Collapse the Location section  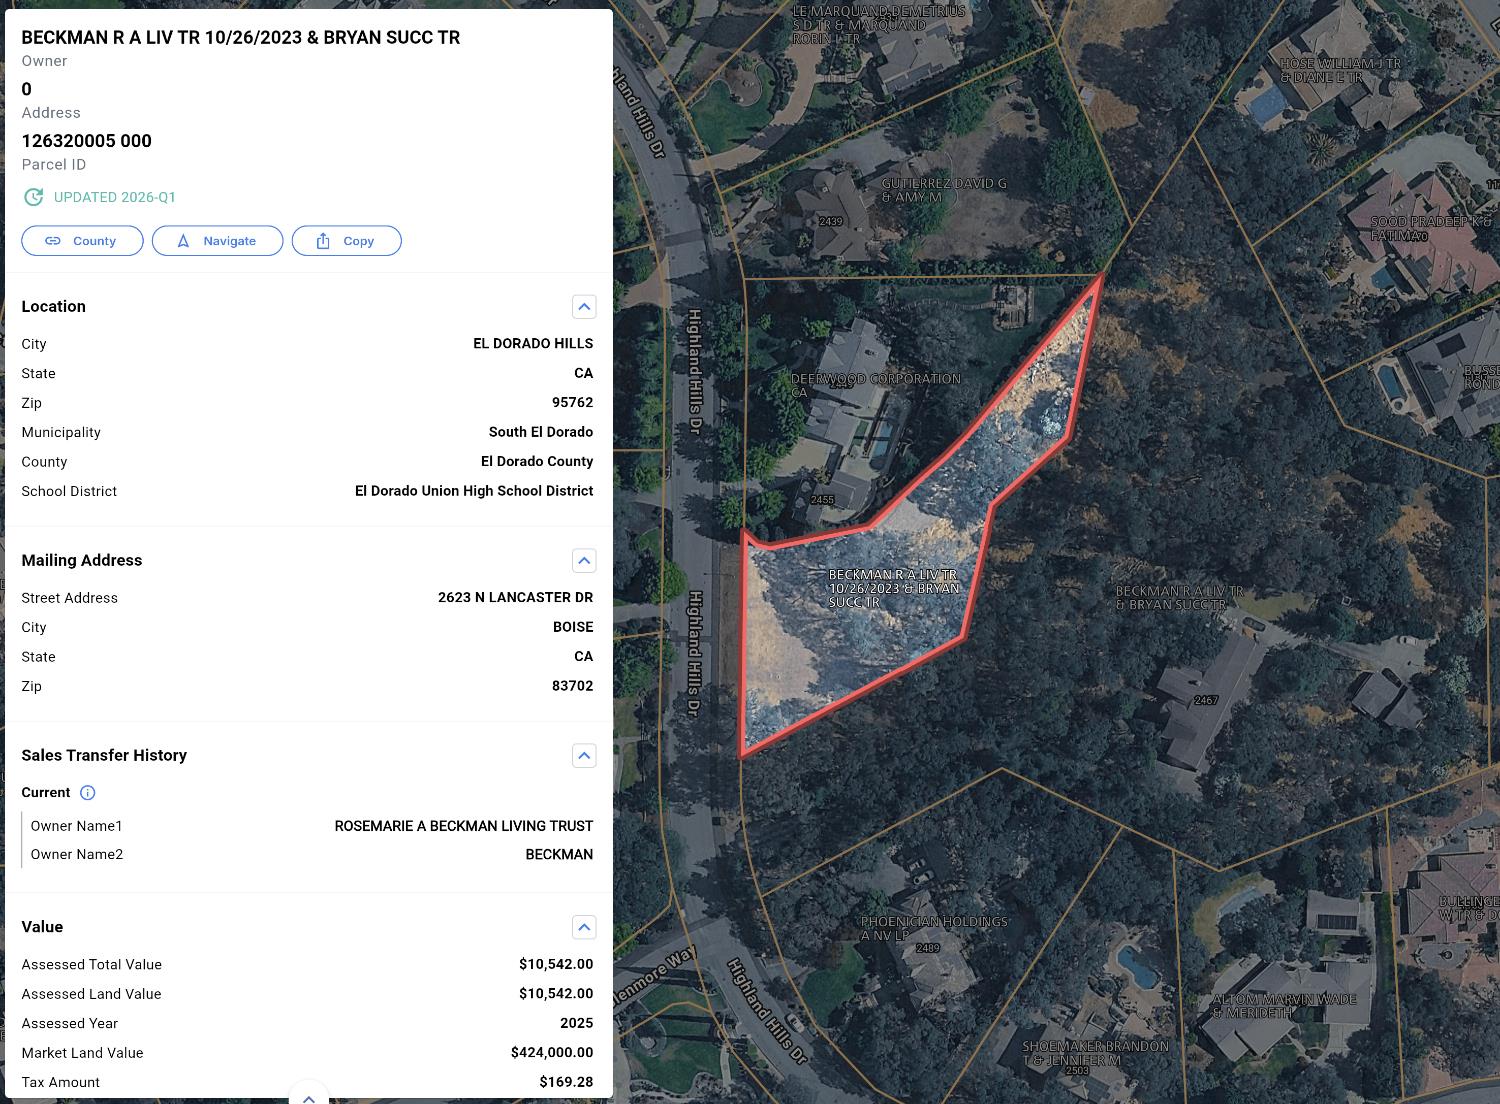click(584, 307)
